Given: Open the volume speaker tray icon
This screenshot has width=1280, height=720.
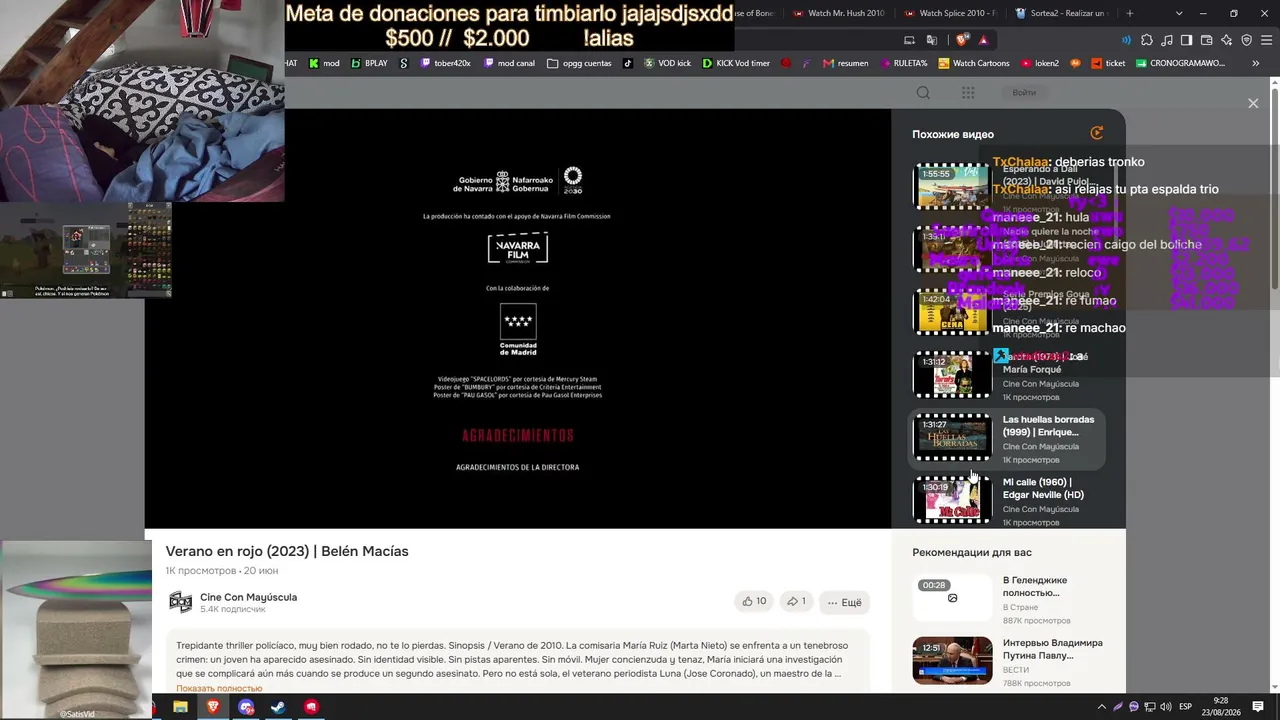Looking at the screenshot, I should pyautogui.click(x=1166, y=707).
